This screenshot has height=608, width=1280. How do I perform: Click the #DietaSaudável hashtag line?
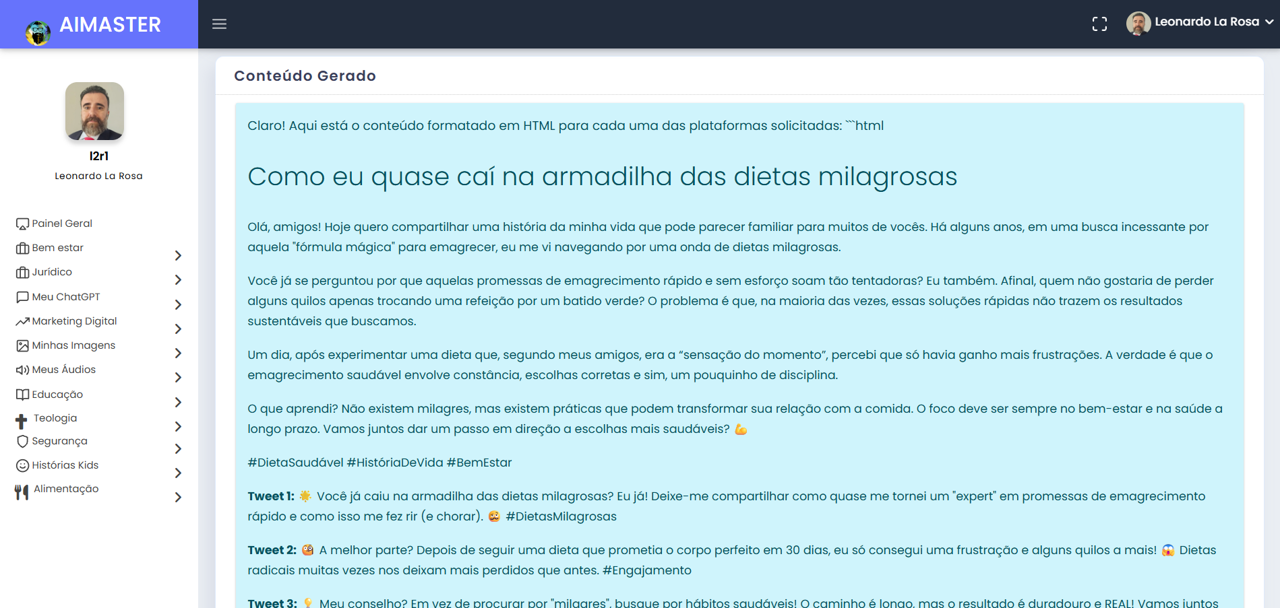click(380, 463)
